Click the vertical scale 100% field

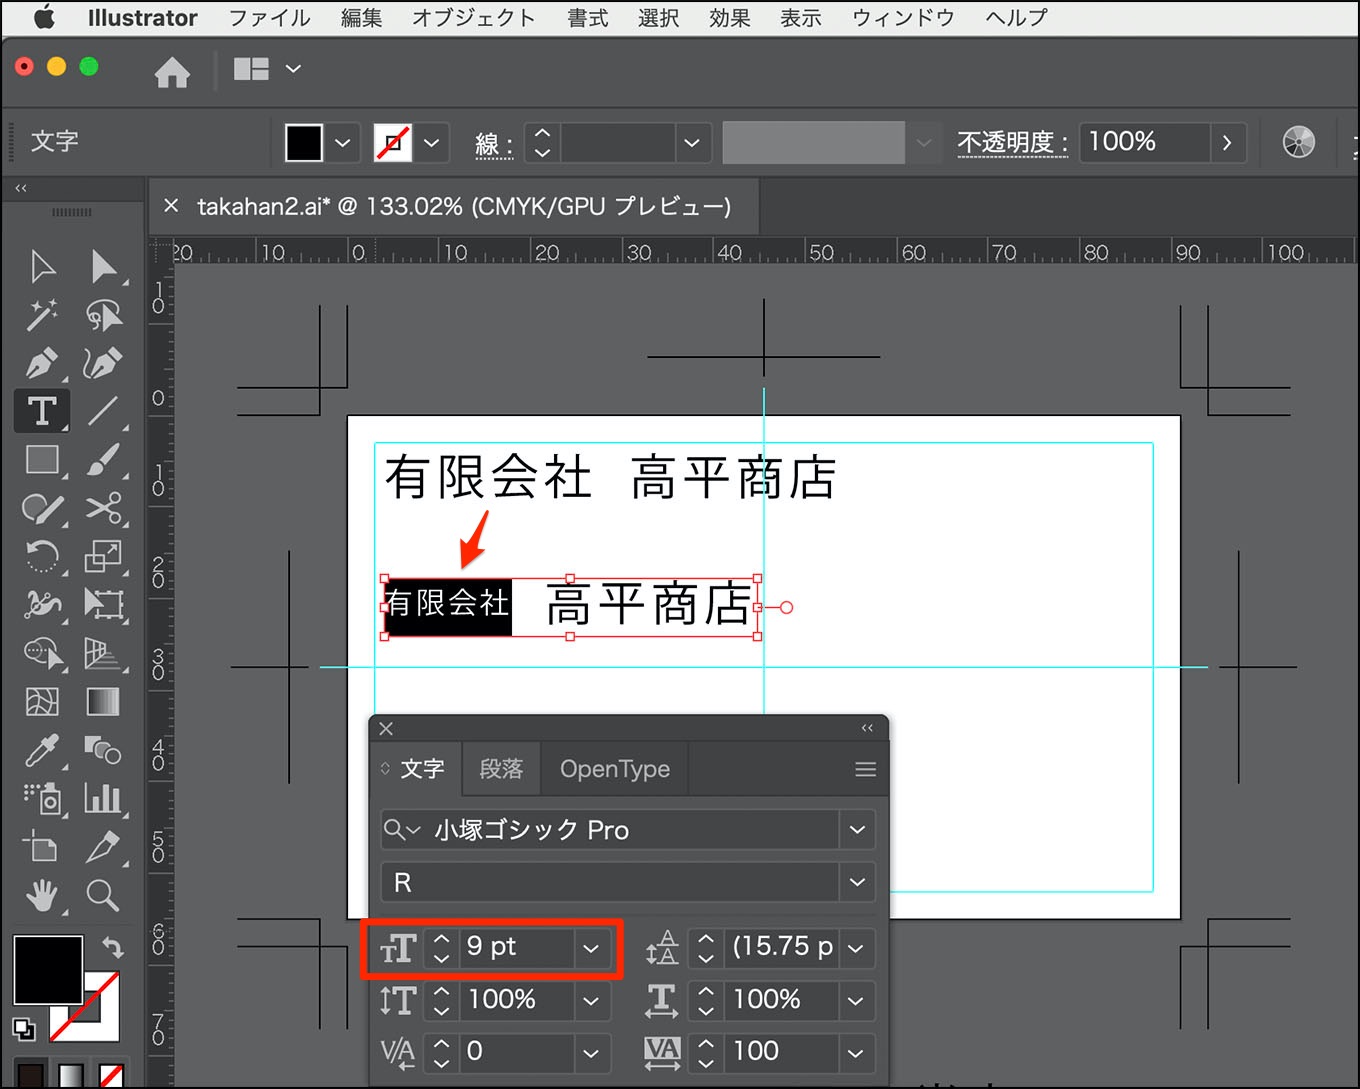[x=517, y=1000]
